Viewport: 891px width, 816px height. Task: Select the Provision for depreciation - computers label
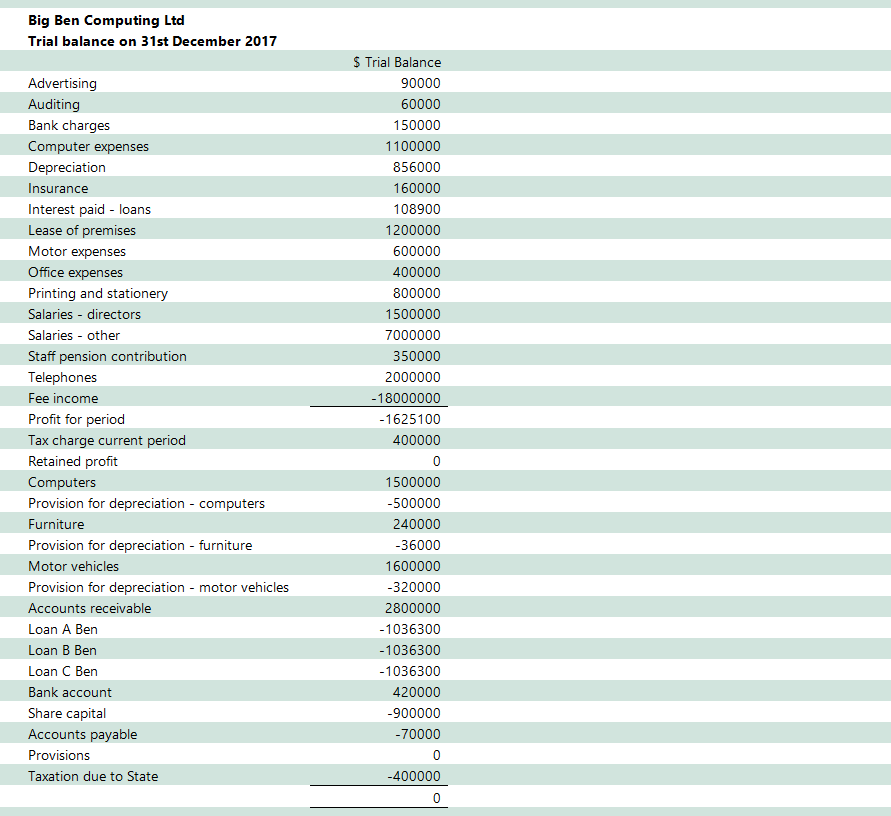click(x=146, y=503)
